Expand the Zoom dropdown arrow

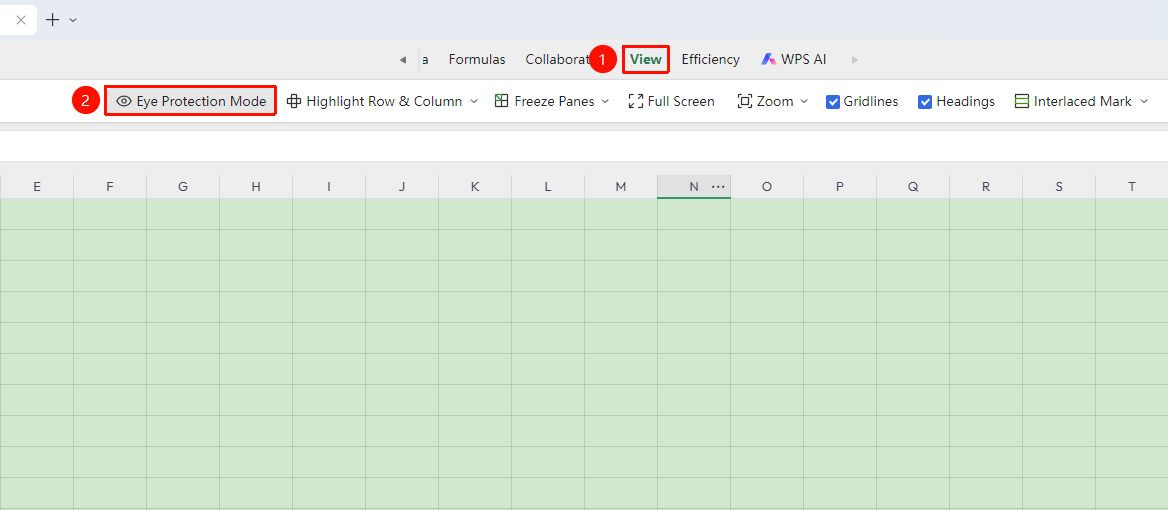coord(804,101)
